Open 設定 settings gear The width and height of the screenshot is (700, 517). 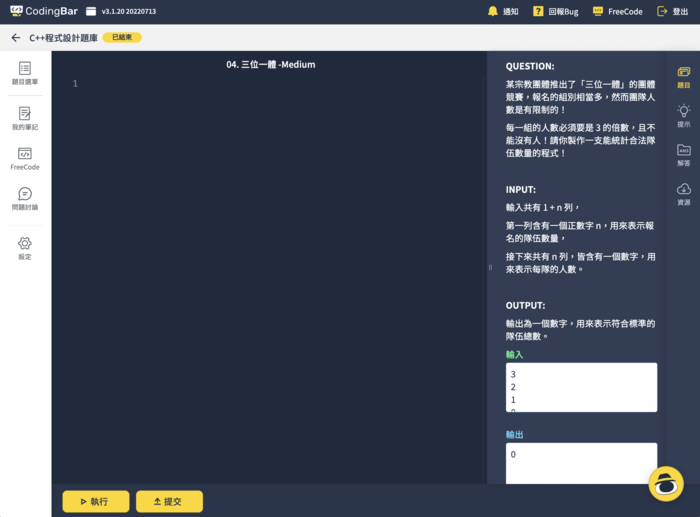point(25,247)
